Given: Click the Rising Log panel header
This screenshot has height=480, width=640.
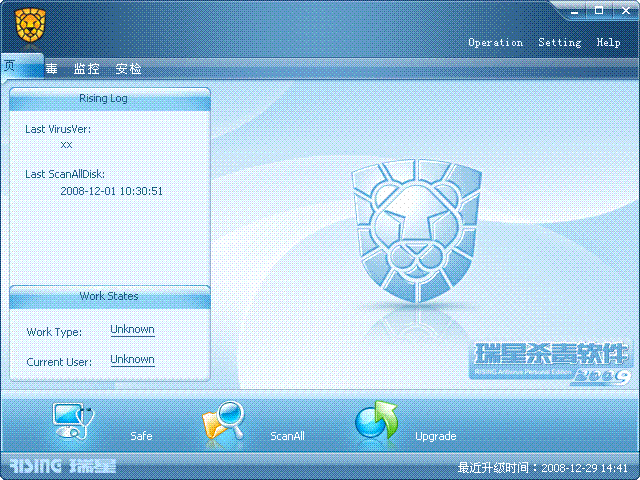Looking at the screenshot, I should pos(110,99).
